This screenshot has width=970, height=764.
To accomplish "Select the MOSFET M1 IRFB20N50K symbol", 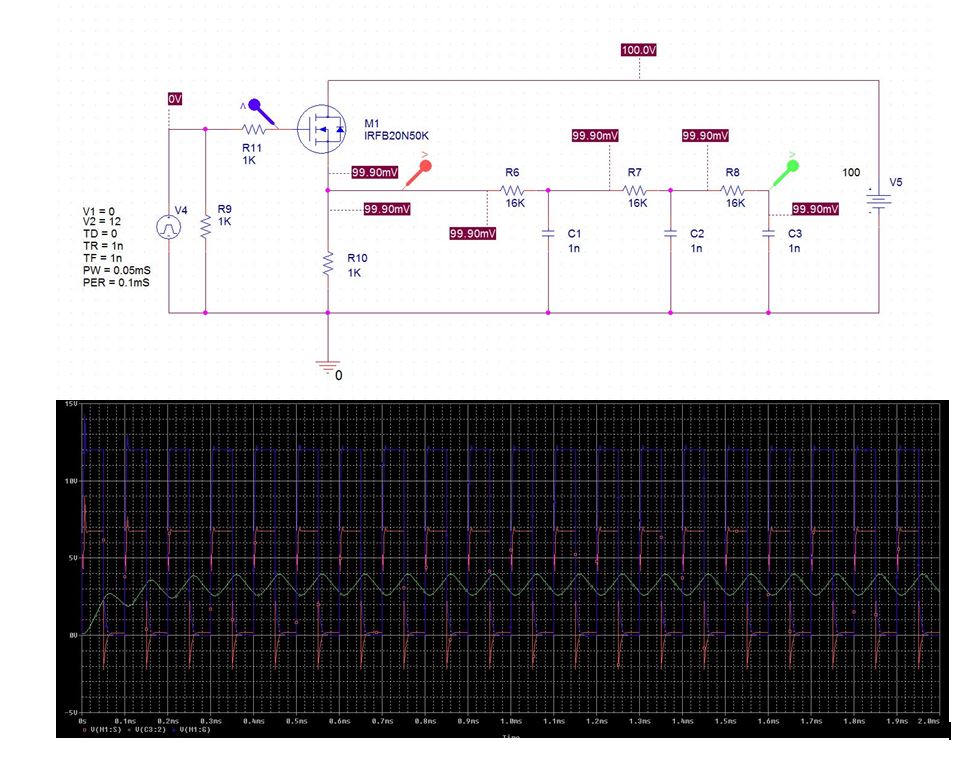I will point(323,128).
